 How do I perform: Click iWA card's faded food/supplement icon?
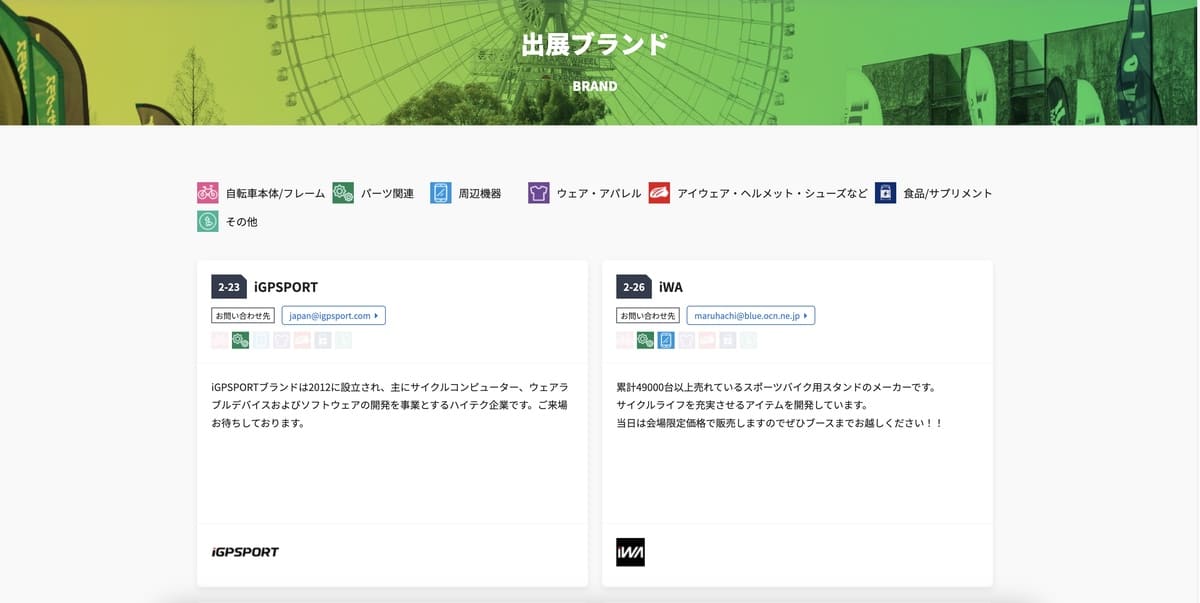pos(727,340)
